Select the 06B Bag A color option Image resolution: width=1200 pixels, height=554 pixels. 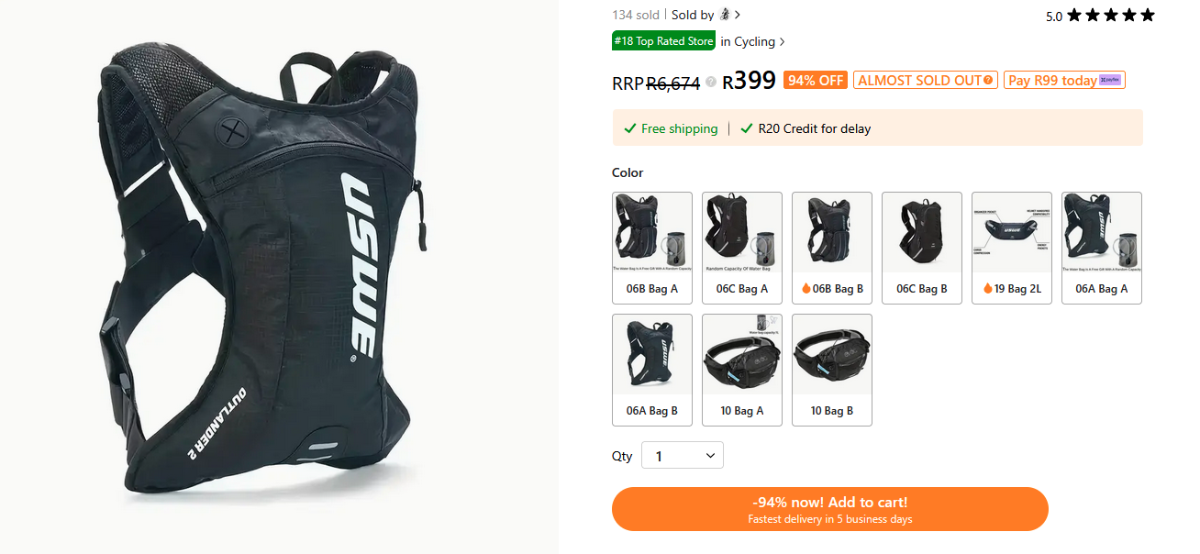tap(652, 247)
